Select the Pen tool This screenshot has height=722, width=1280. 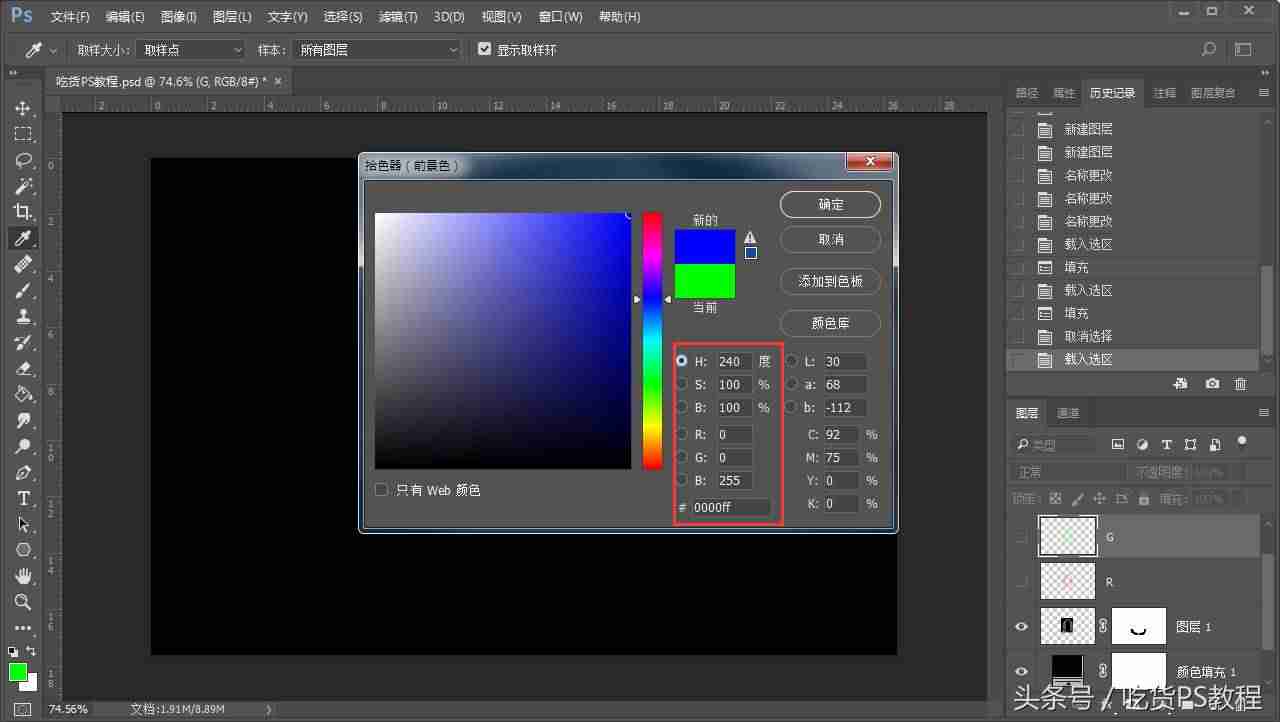(x=23, y=472)
